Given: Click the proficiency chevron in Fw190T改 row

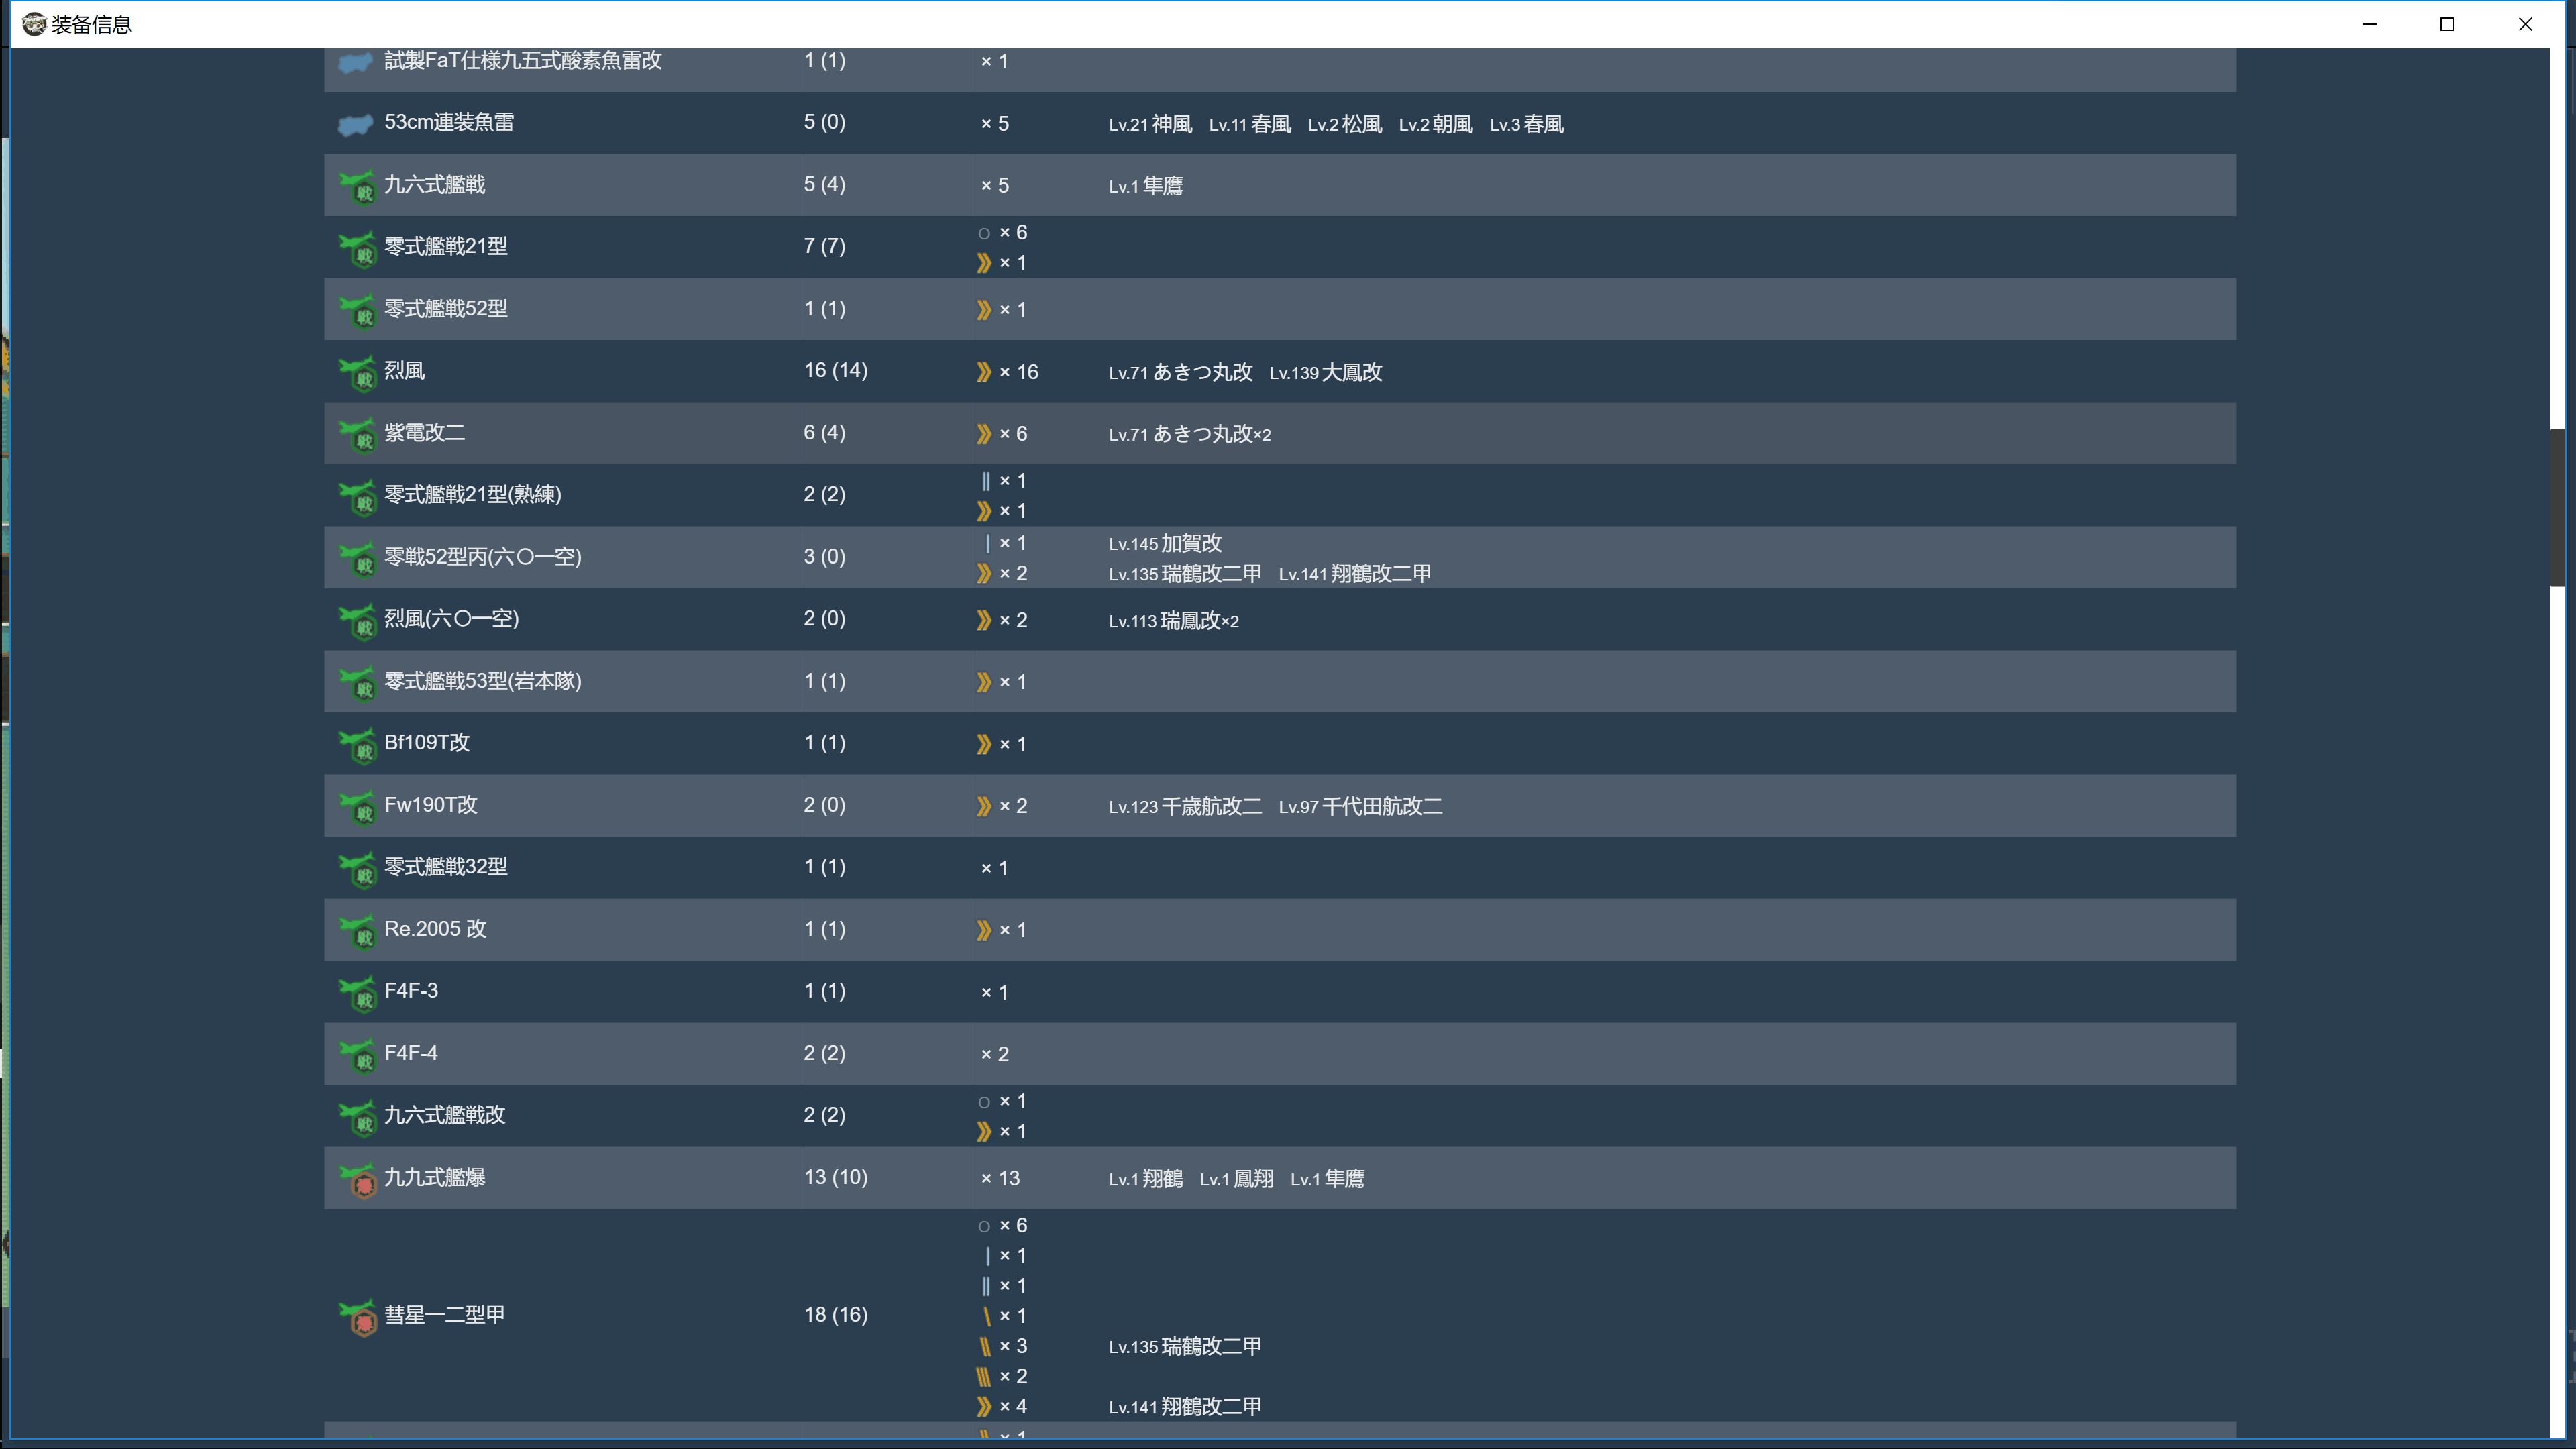Looking at the screenshot, I should coord(984,806).
